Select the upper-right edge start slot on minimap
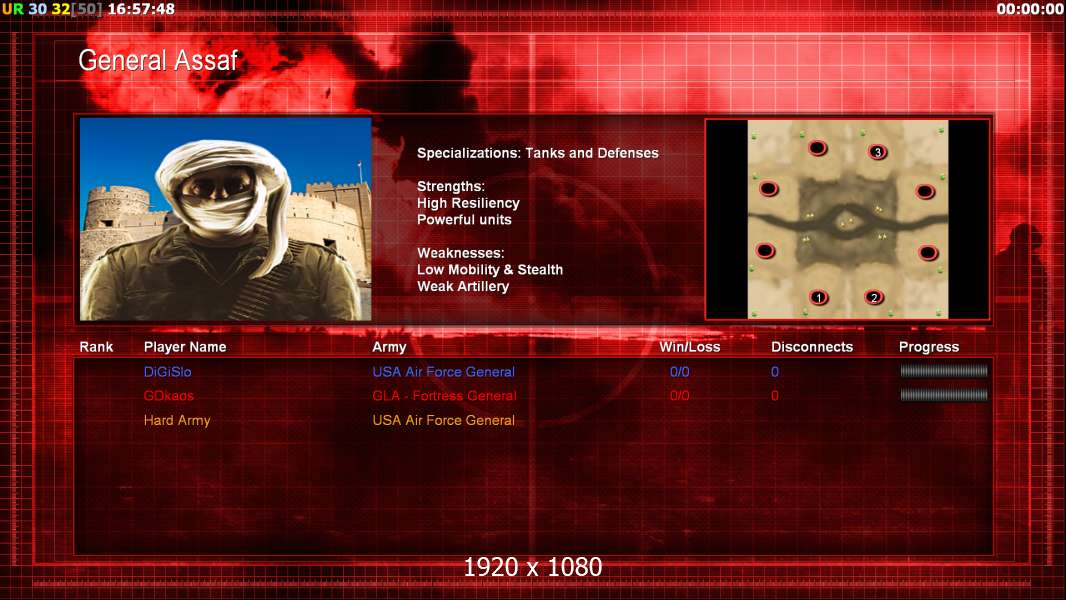Viewport: 1066px width, 600px height. pos(924,191)
